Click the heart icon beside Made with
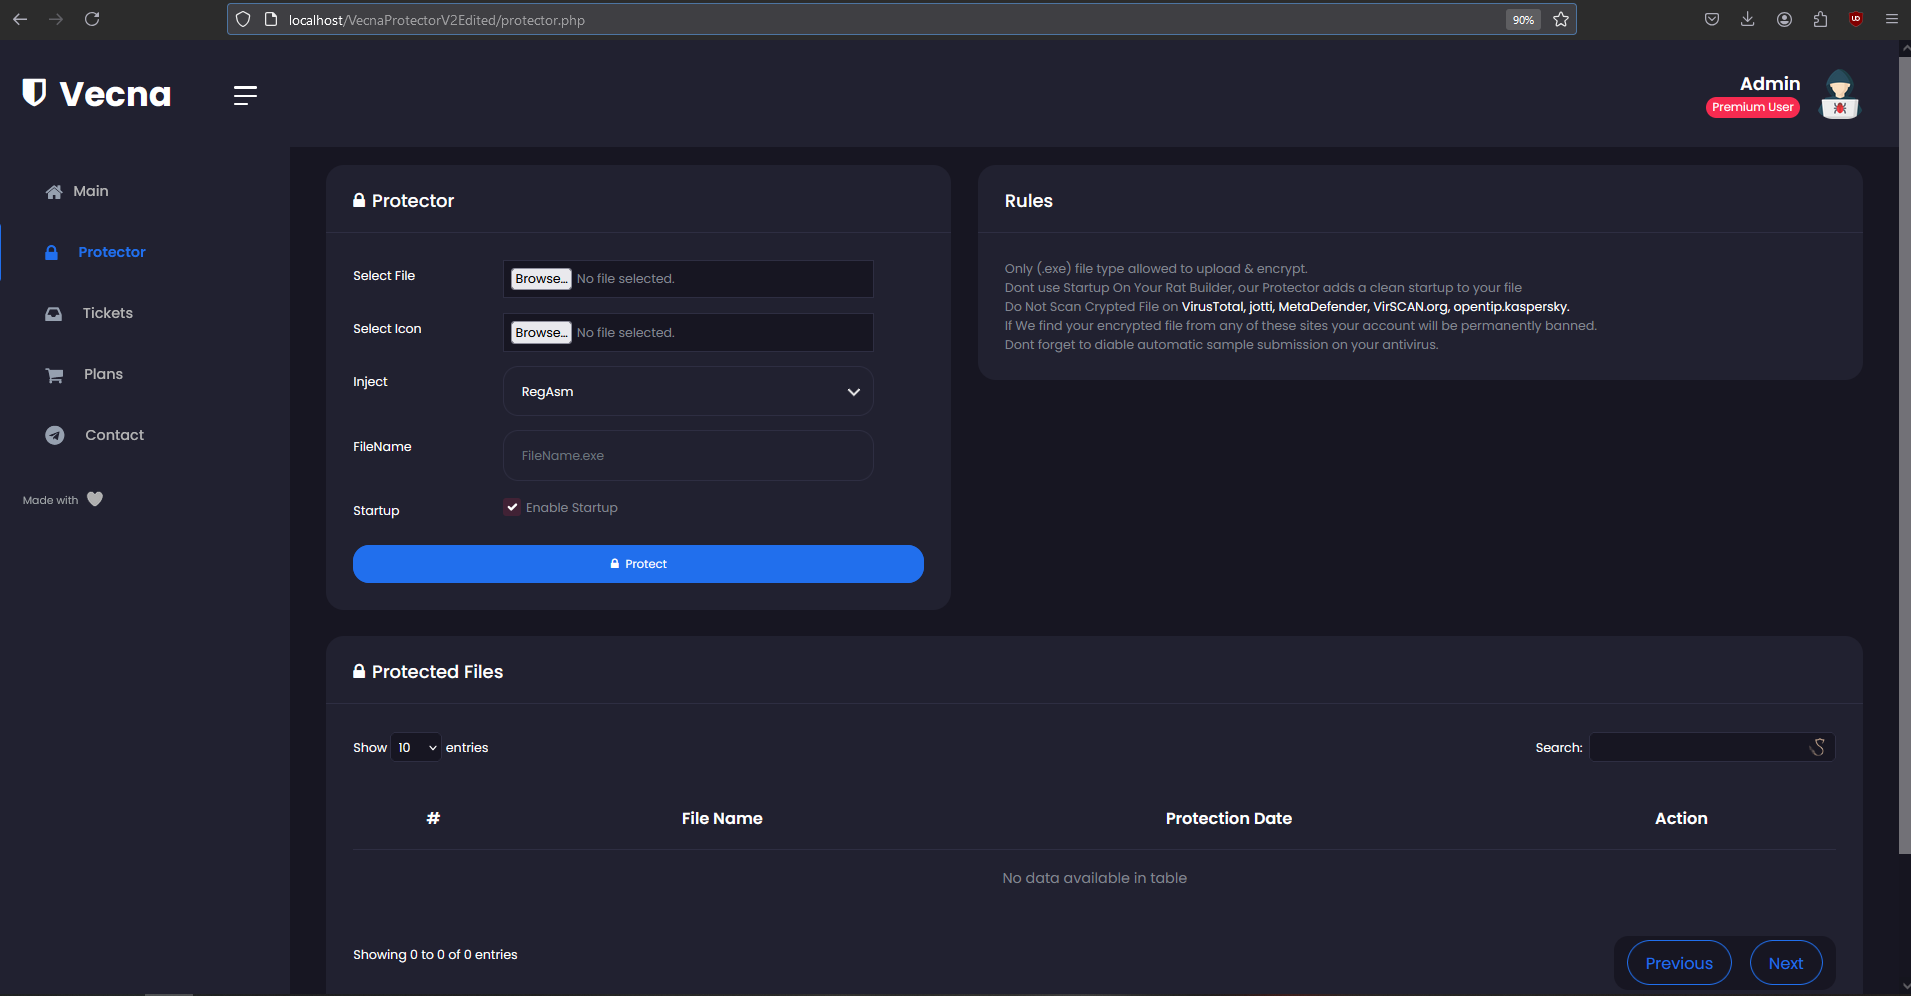This screenshot has height=996, width=1911. point(95,499)
